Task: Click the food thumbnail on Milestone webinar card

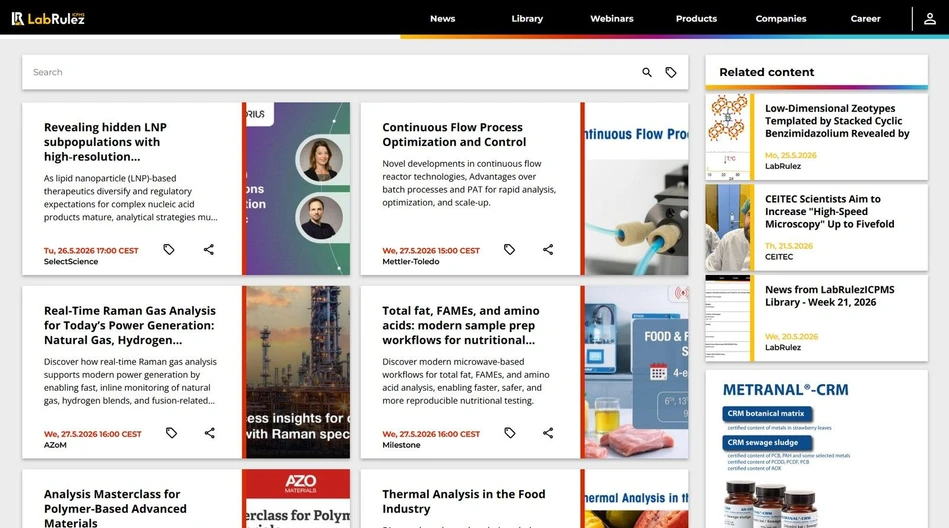Action: point(636,372)
